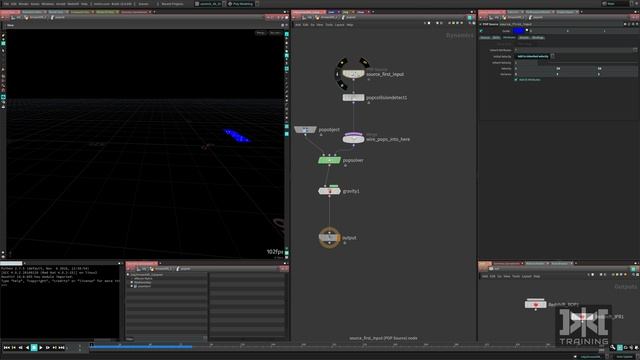Open the File menu

pos(6,4)
